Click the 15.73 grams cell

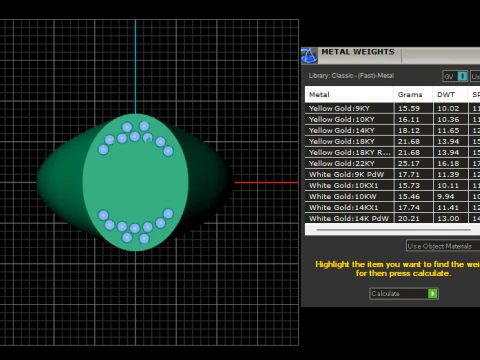pyautogui.click(x=413, y=185)
